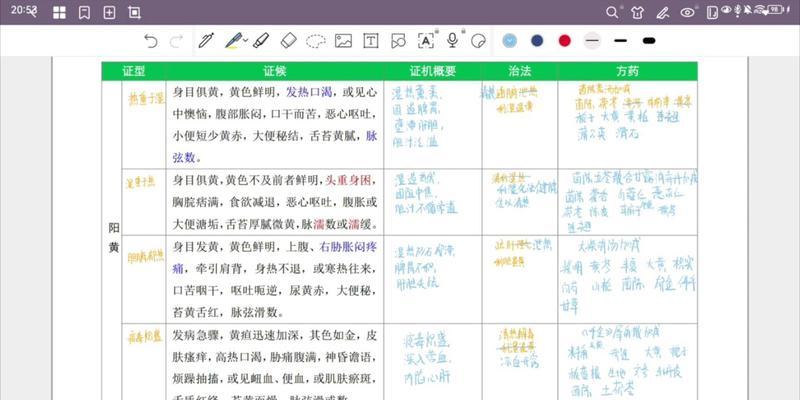This screenshot has height=400, width=800.
Task: Expand the pen type dropdown arrow
Action: [x=245, y=40]
